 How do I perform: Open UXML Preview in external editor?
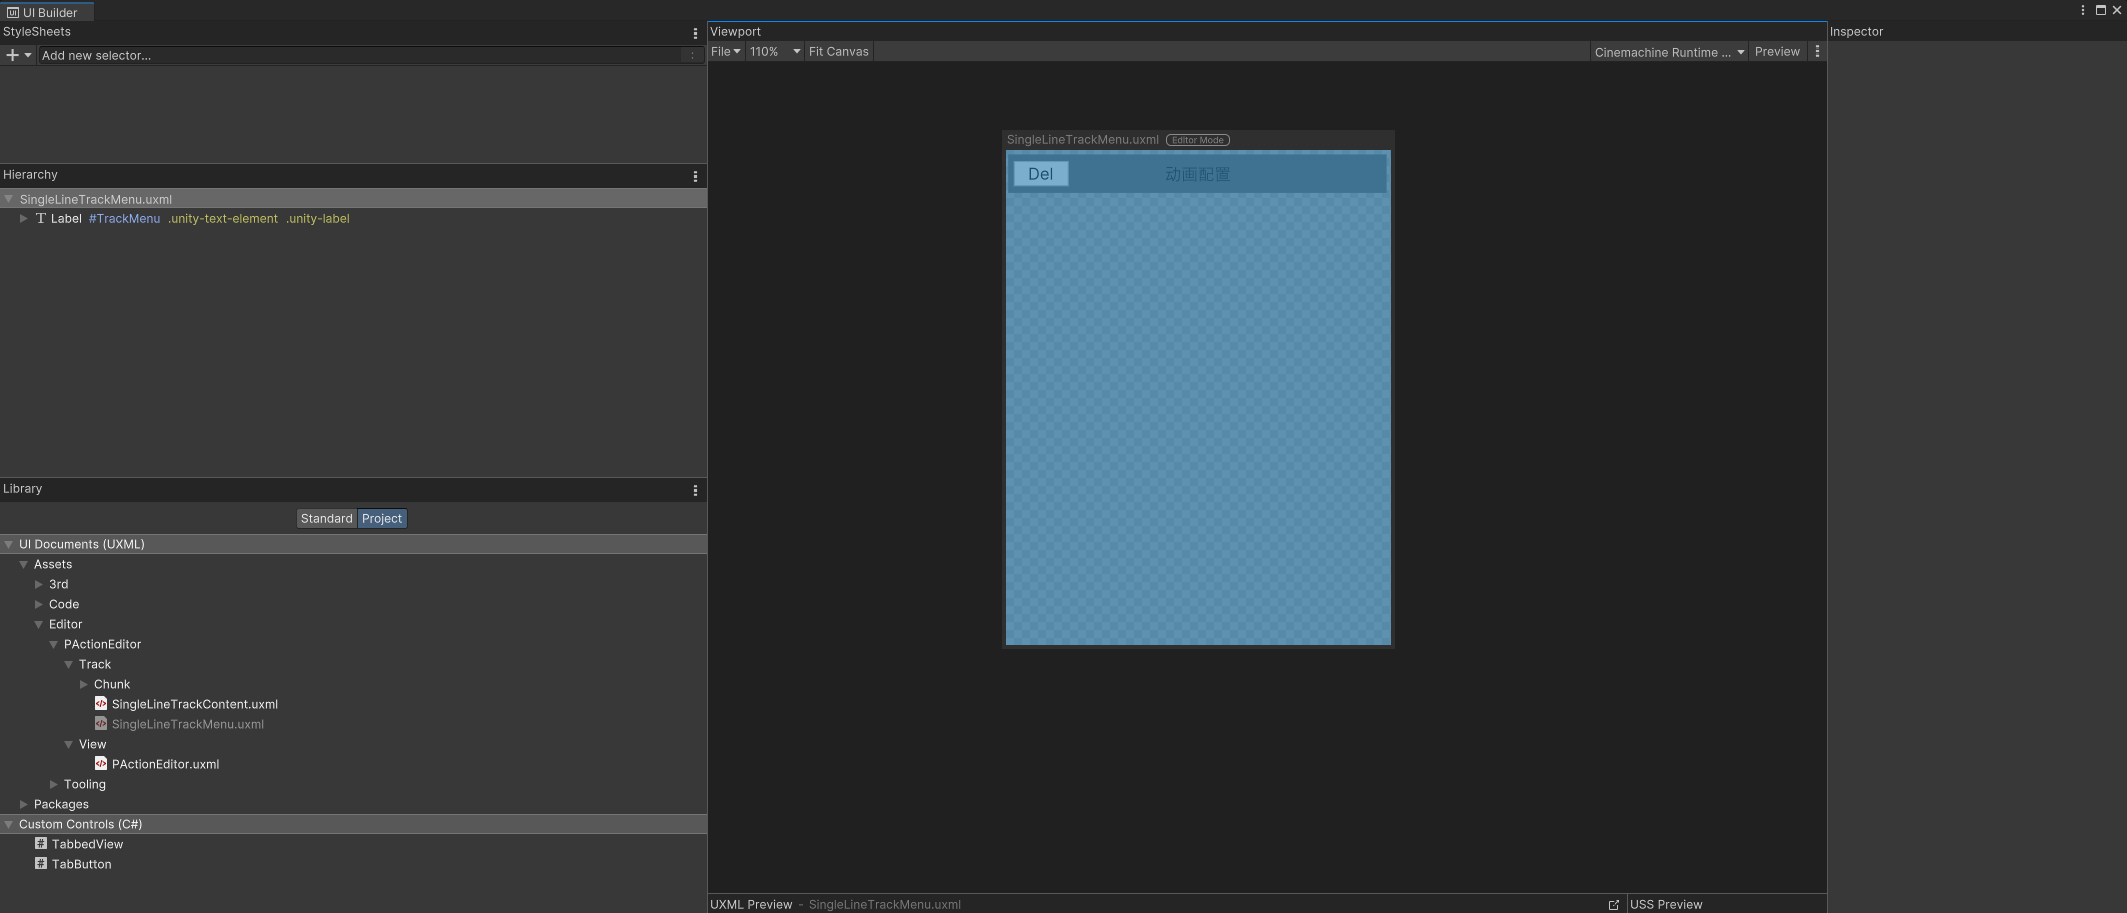[x=1614, y=904]
